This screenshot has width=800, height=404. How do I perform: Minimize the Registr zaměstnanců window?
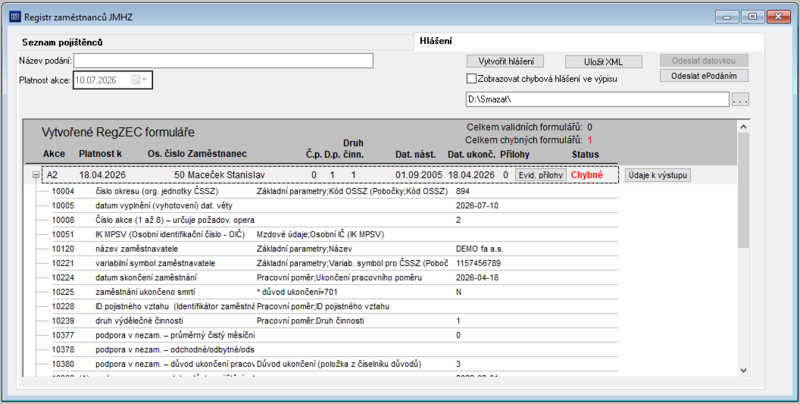coord(727,17)
